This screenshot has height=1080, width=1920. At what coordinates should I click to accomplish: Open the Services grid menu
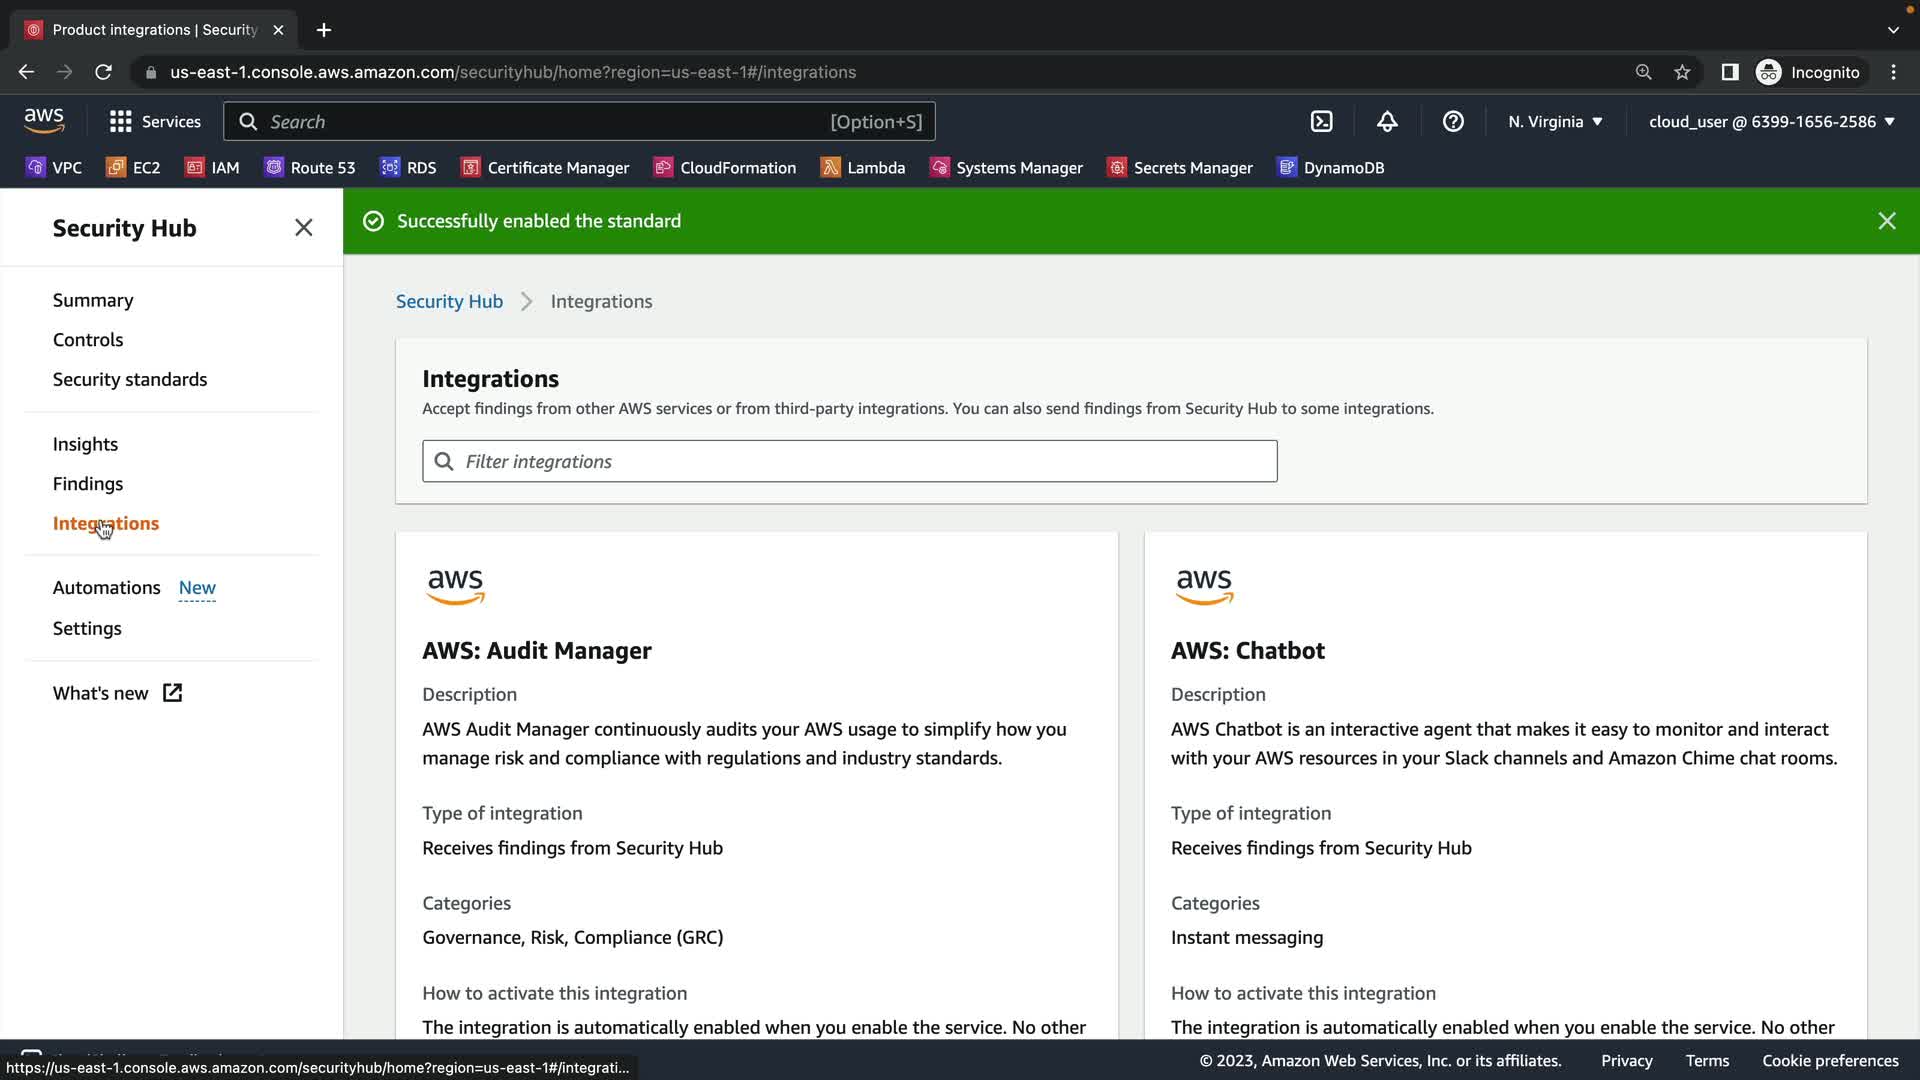click(x=155, y=121)
